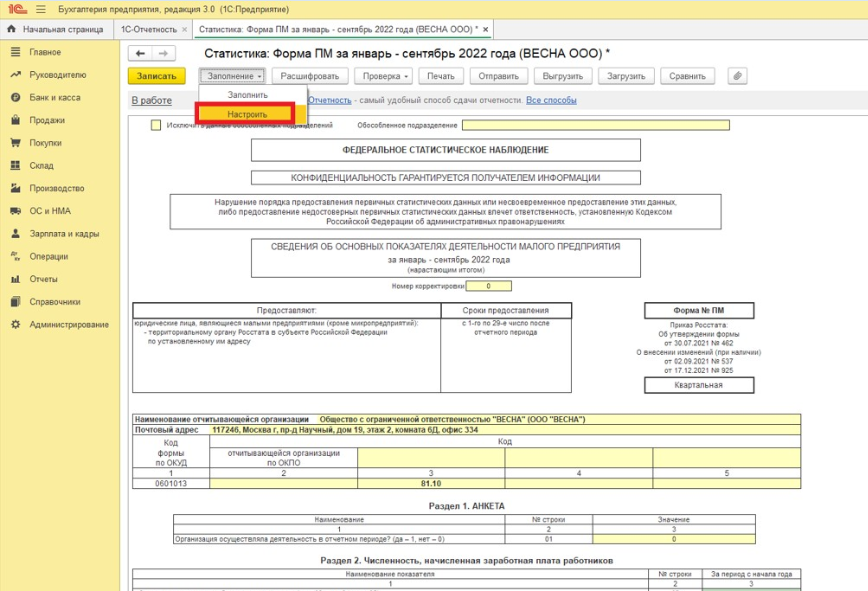The width and height of the screenshot is (868, 591).
Task: Click the Форма № ПМ box
Action: tap(699, 310)
